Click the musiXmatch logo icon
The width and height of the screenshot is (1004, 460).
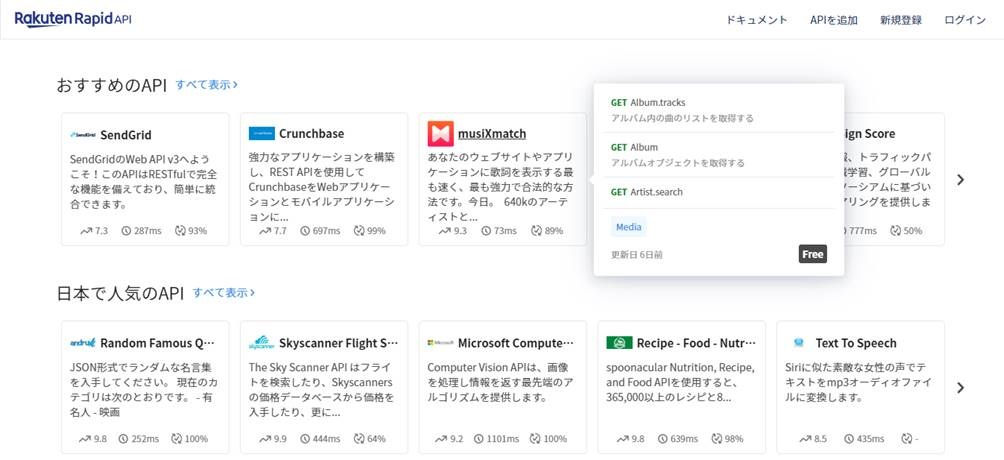pyautogui.click(x=441, y=134)
